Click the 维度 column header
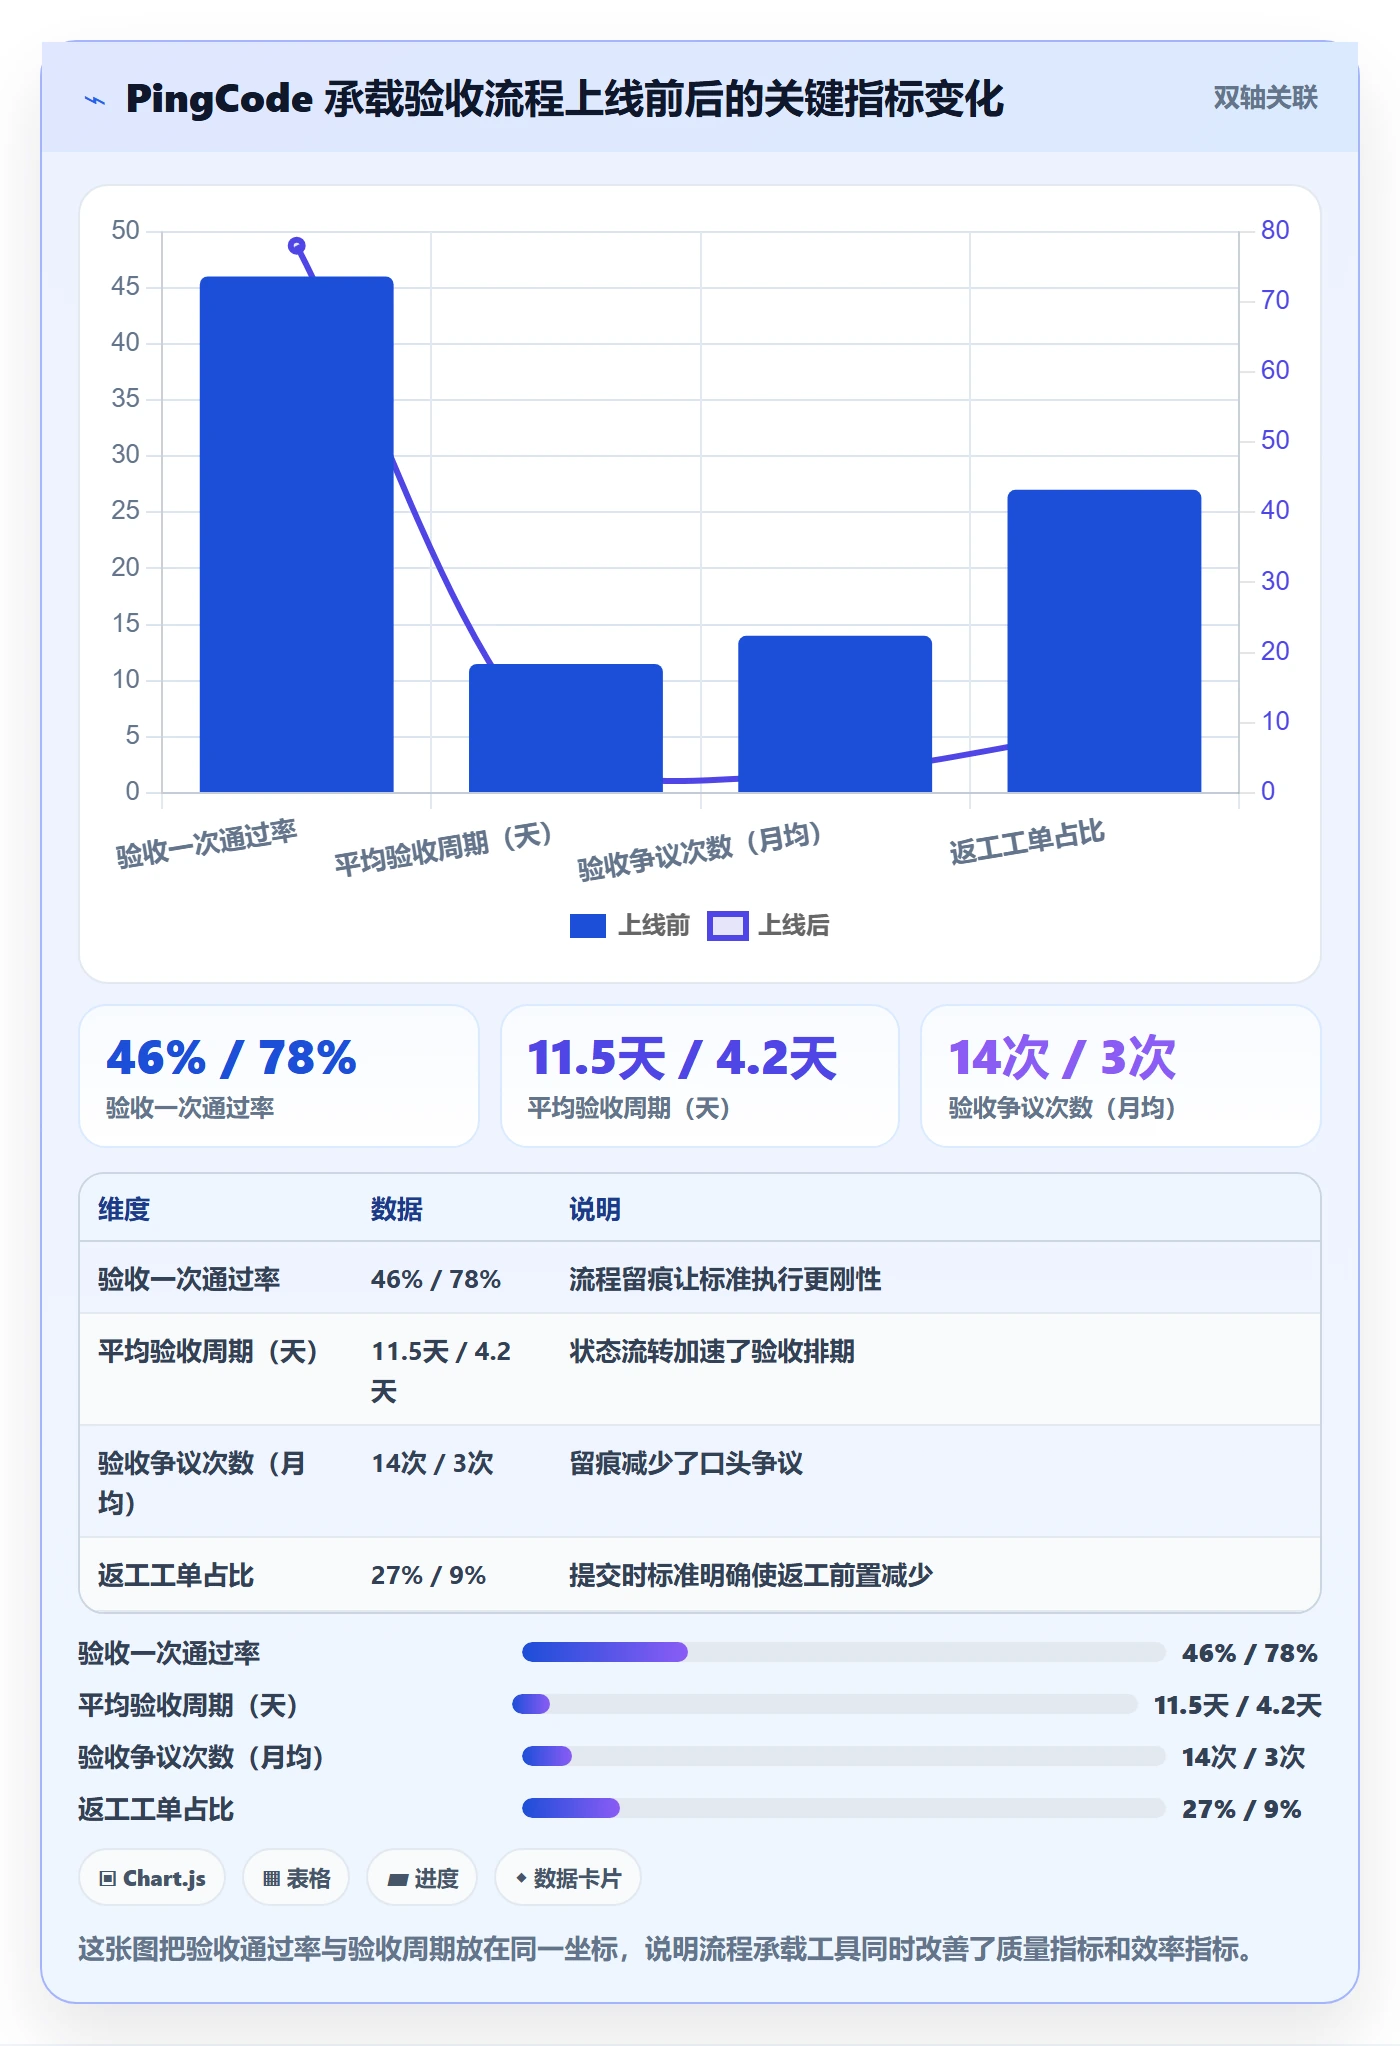 [124, 1209]
